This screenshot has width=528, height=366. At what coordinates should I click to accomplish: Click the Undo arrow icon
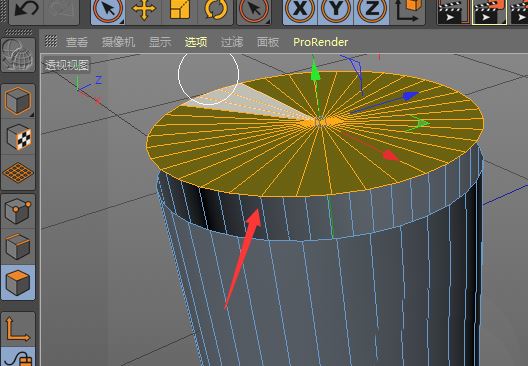point(26,9)
